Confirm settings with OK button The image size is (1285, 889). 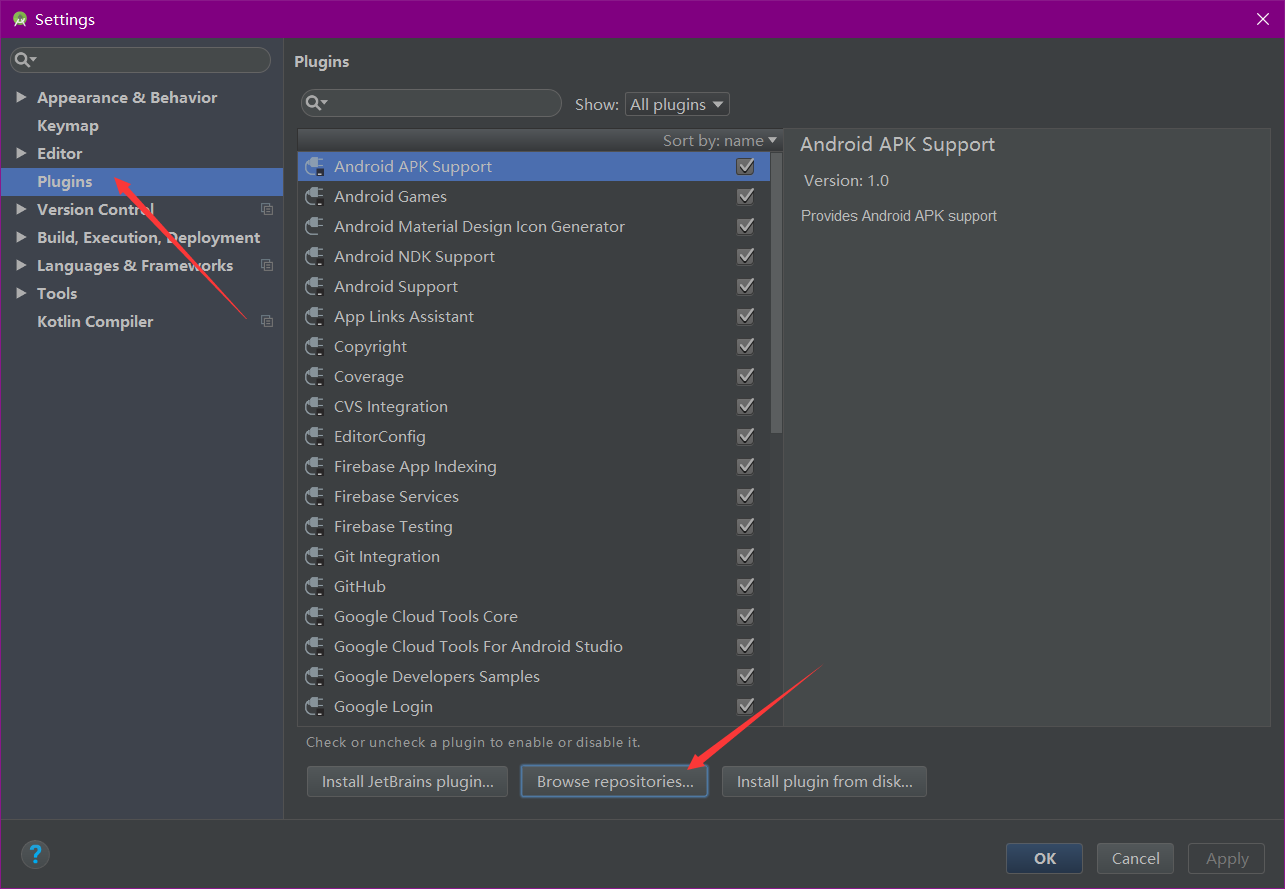(x=1044, y=858)
